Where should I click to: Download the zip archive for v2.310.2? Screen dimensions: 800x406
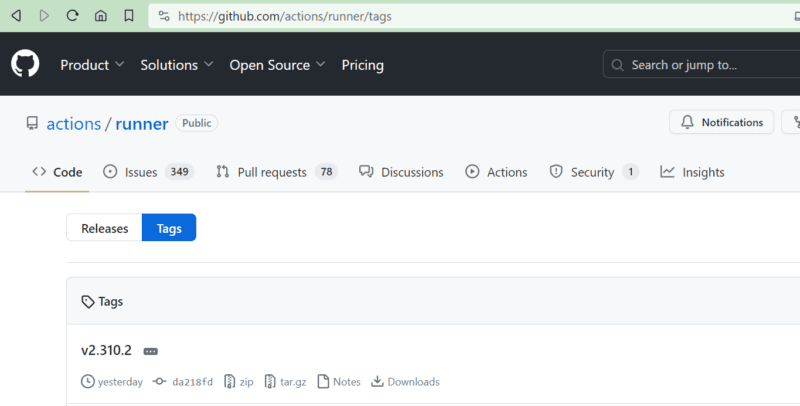239,382
